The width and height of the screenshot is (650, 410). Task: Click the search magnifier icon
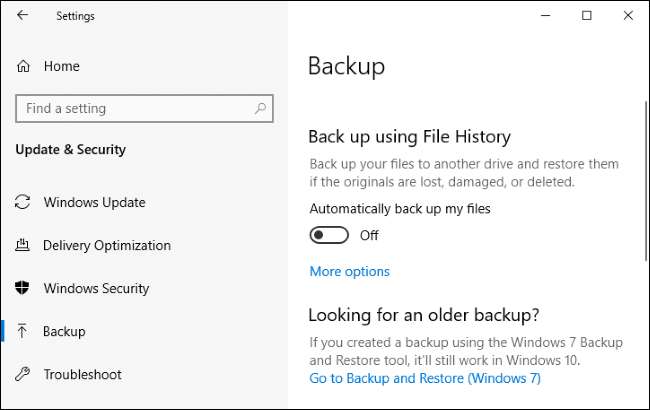coord(260,108)
